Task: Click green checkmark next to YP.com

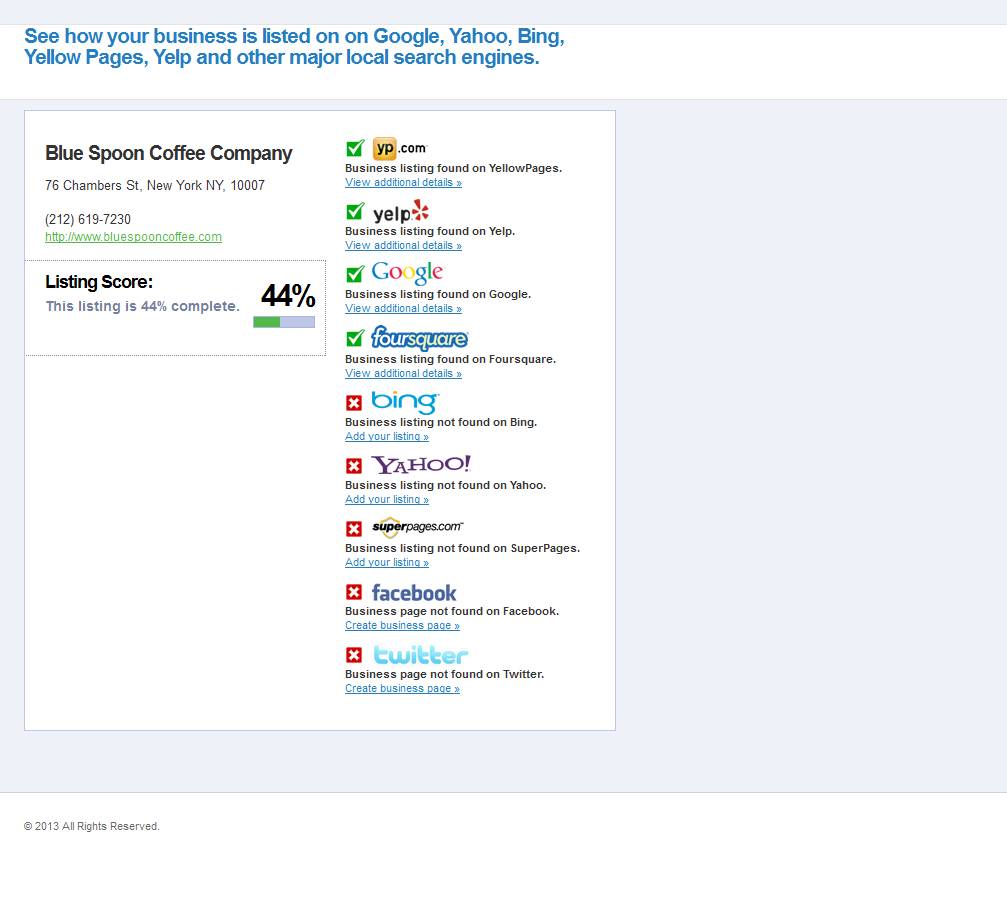Action: 355,148
